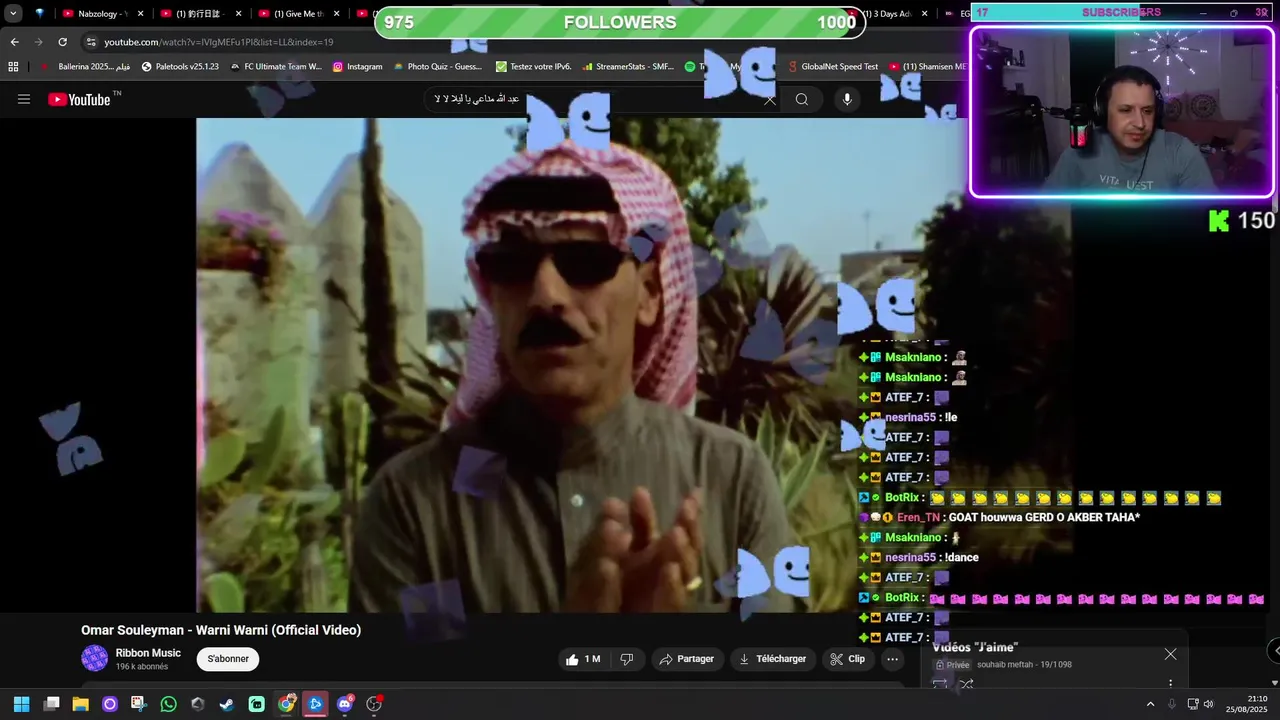Like the video with thumbs up
Image resolution: width=1280 pixels, height=720 pixels.
(x=584, y=659)
